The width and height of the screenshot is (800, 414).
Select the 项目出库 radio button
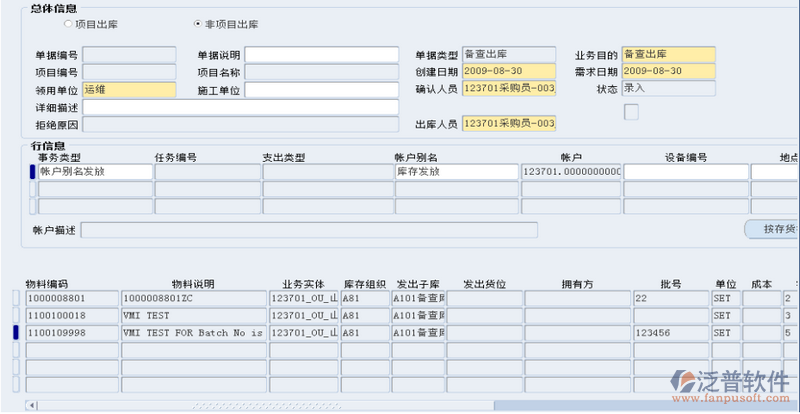point(68,24)
